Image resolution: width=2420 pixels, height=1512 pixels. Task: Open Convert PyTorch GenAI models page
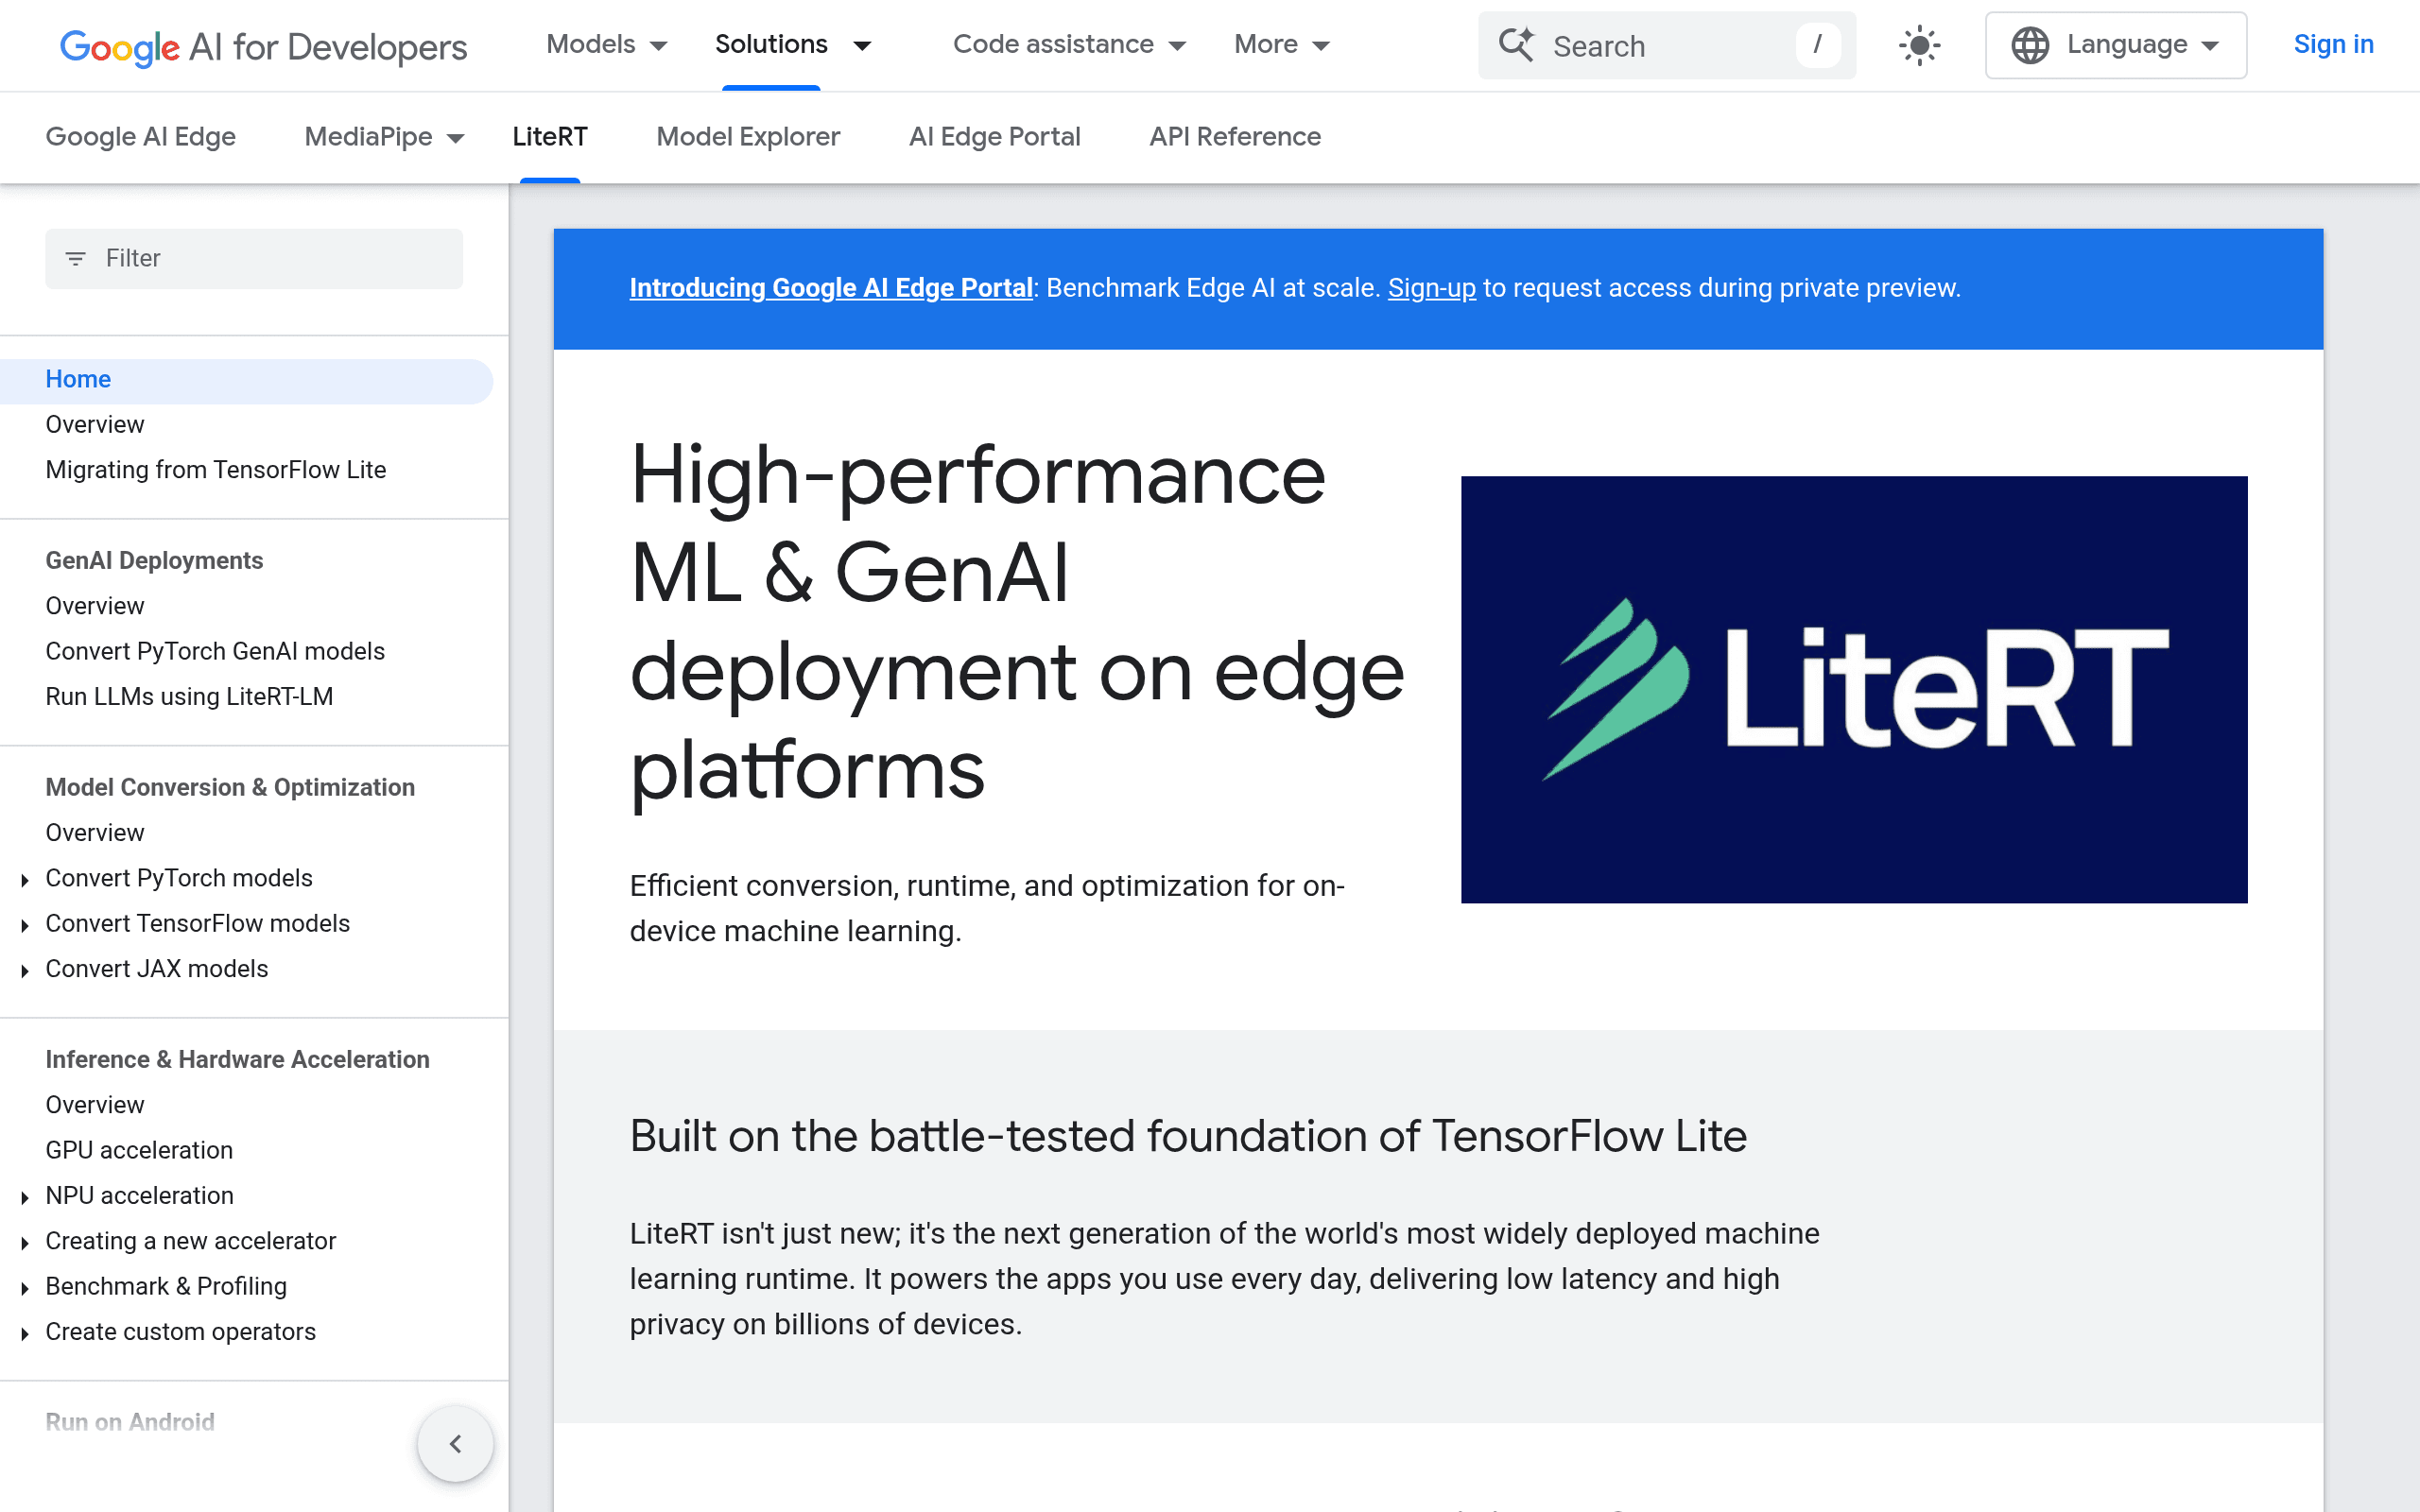tap(215, 651)
